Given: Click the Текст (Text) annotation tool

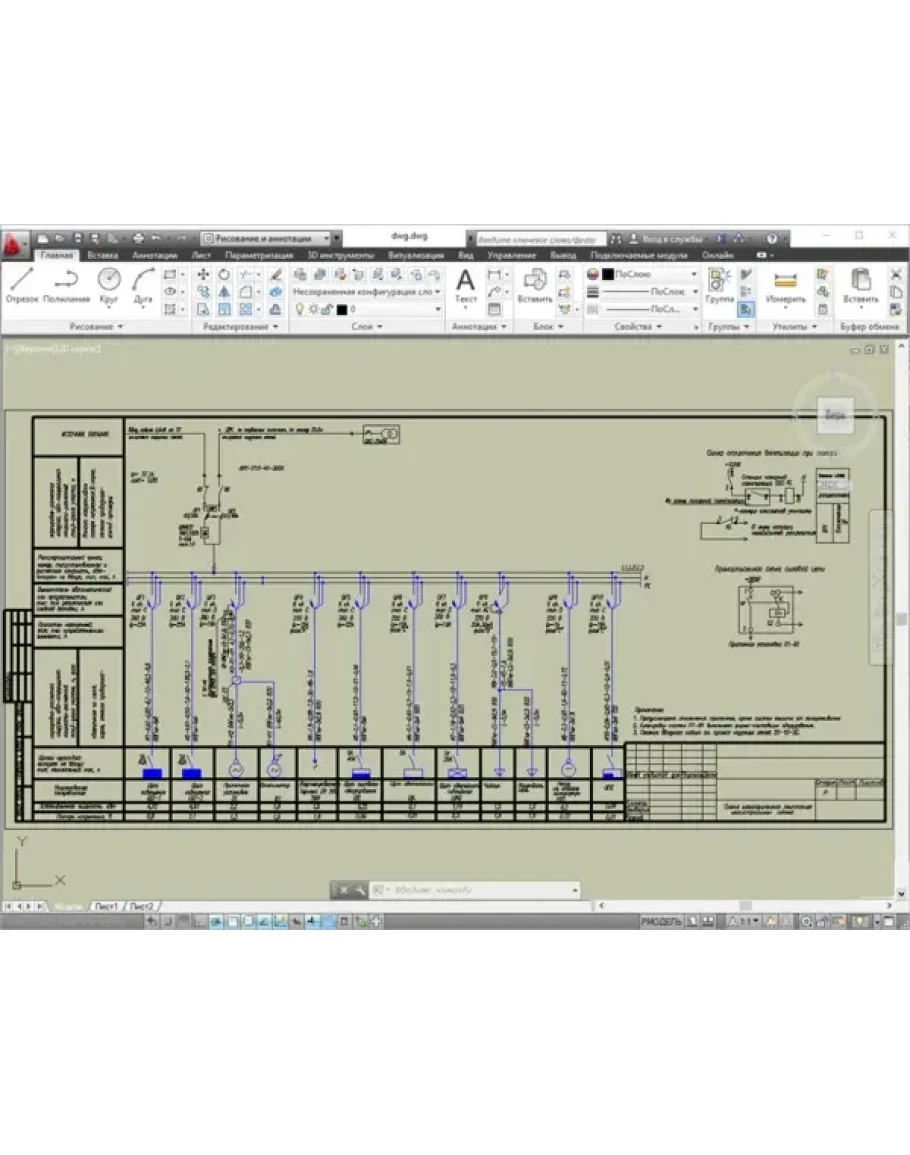Looking at the screenshot, I should [466, 284].
